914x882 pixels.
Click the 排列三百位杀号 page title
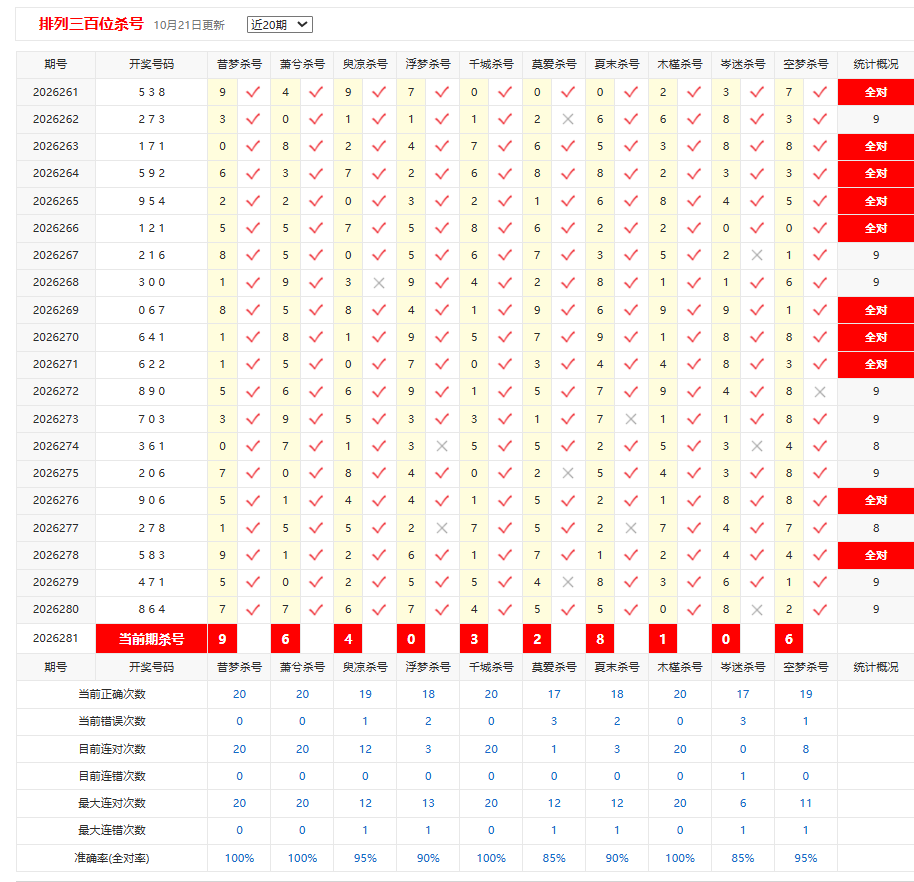pyautogui.click(x=91, y=24)
